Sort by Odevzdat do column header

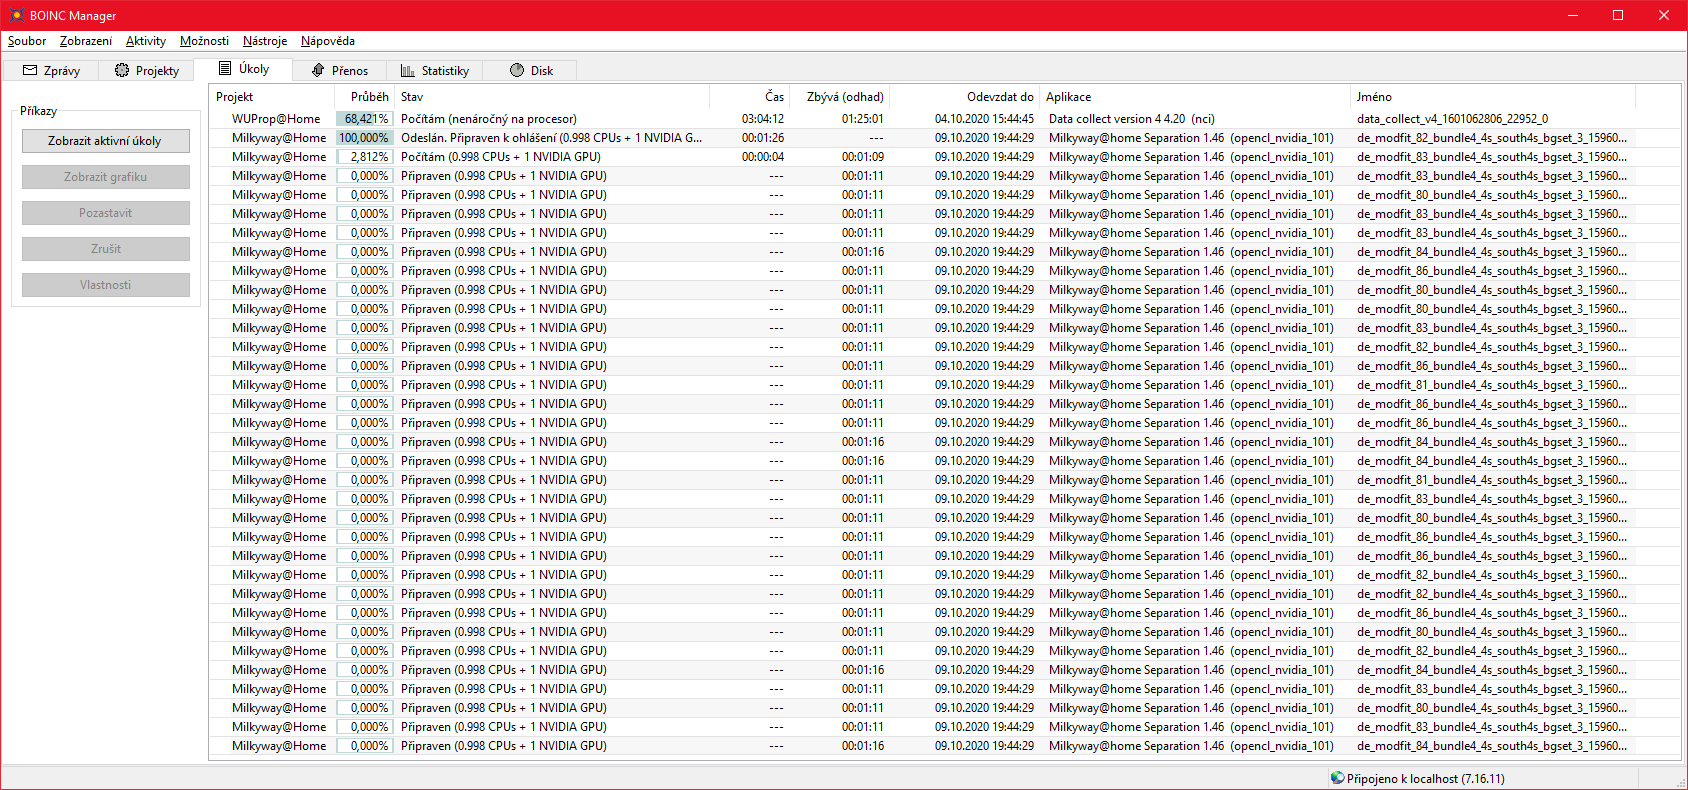pos(964,97)
